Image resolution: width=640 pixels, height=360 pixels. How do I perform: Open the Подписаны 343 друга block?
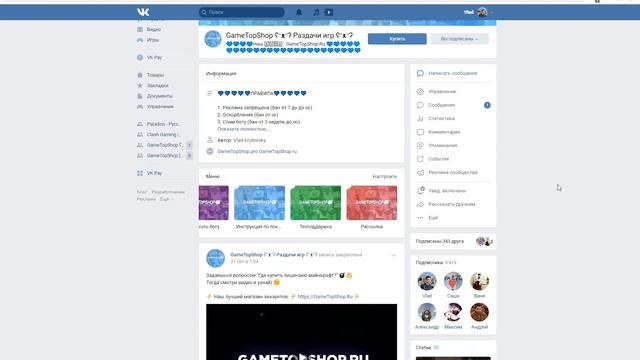pyautogui.click(x=453, y=242)
